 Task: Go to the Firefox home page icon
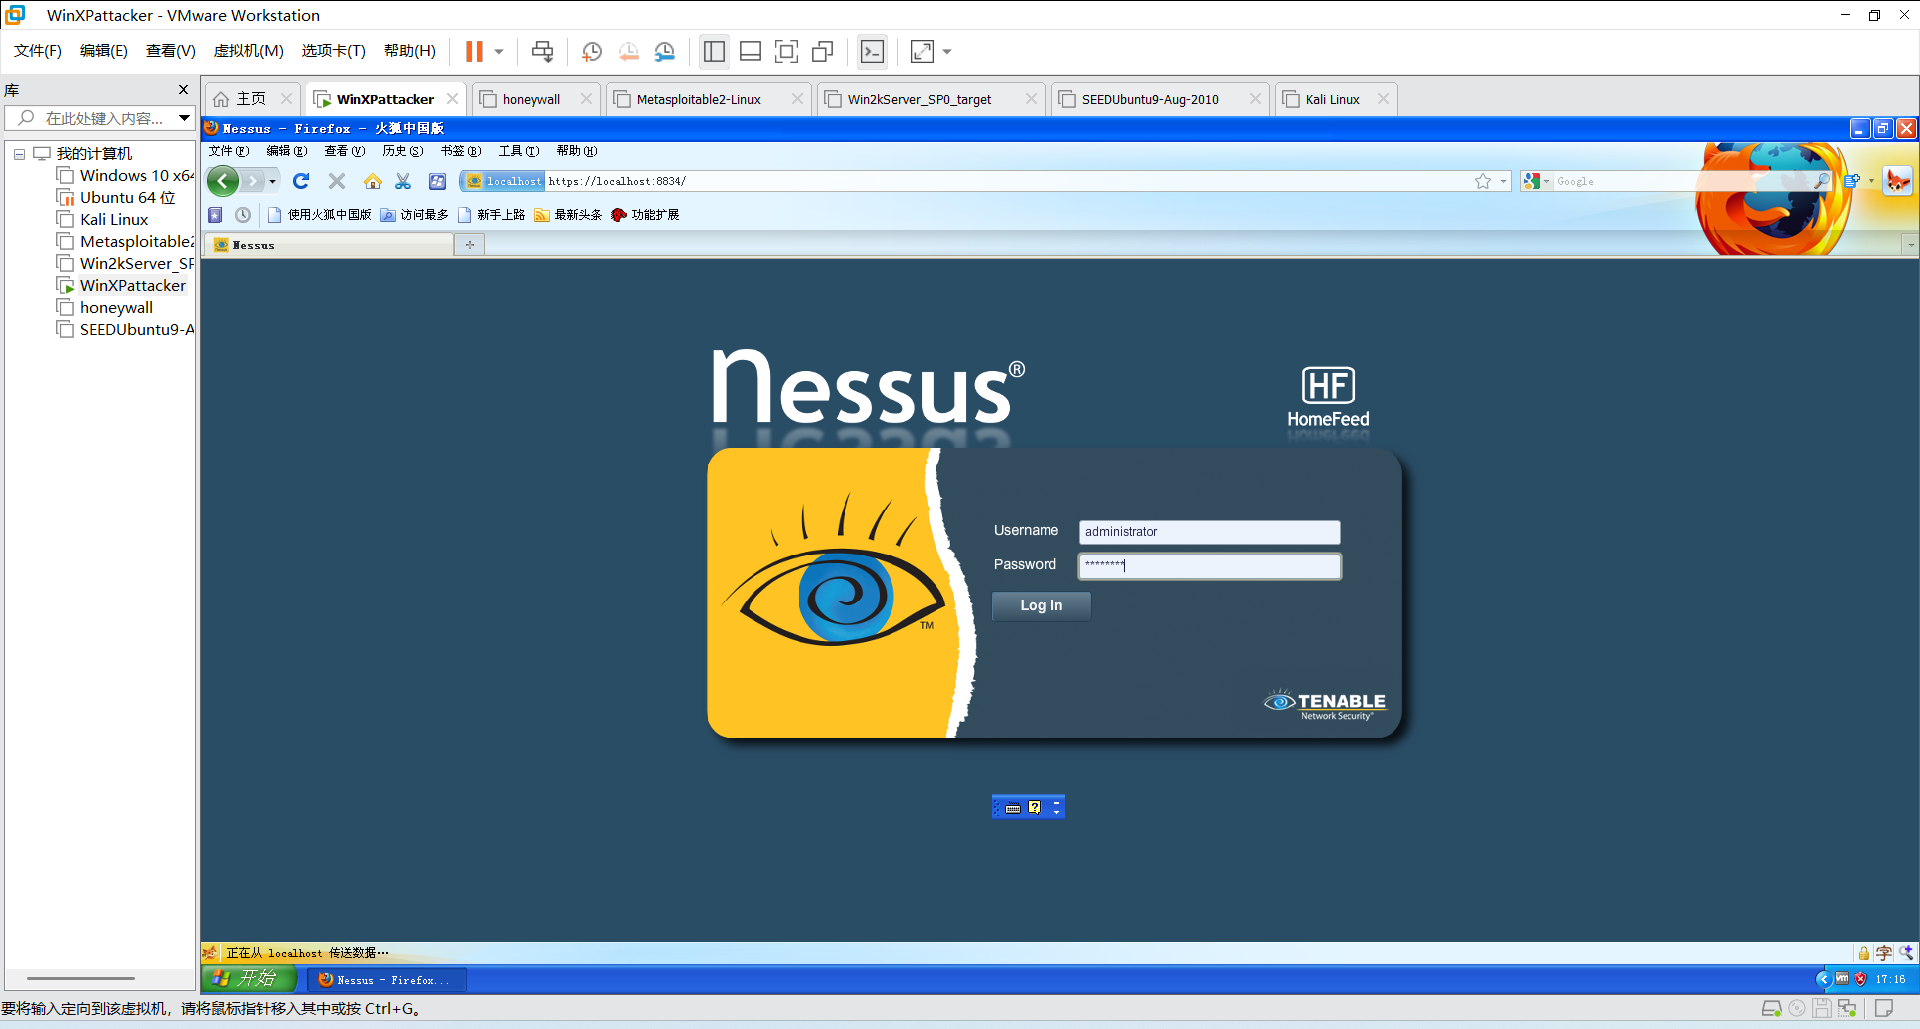point(373,181)
